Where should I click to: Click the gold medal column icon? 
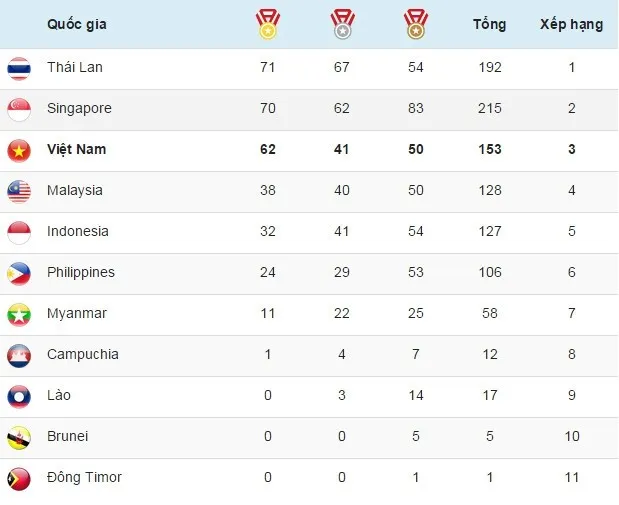click(268, 24)
